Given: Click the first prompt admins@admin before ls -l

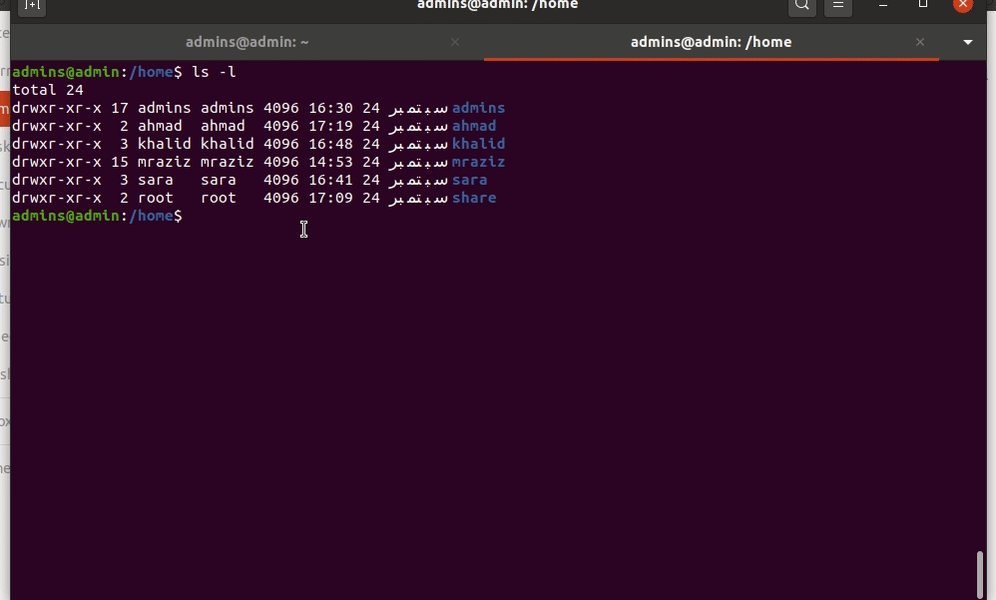Looking at the screenshot, I should (65, 72).
